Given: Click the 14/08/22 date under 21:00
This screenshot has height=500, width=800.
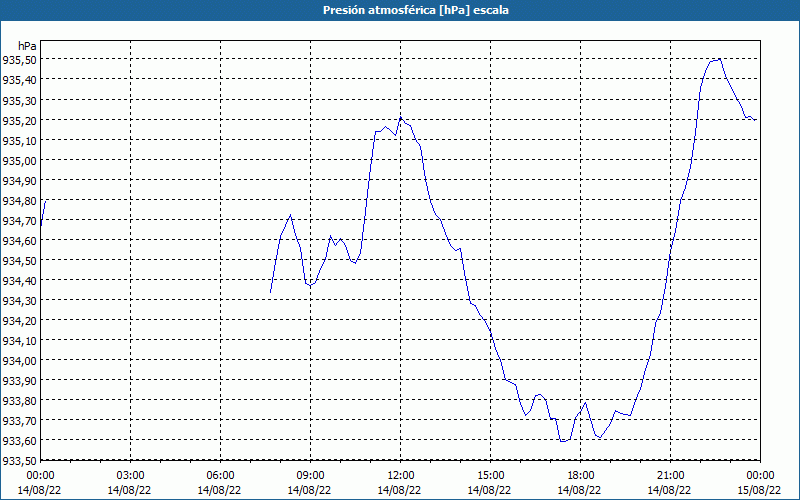Looking at the screenshot, I should [669, 490].
